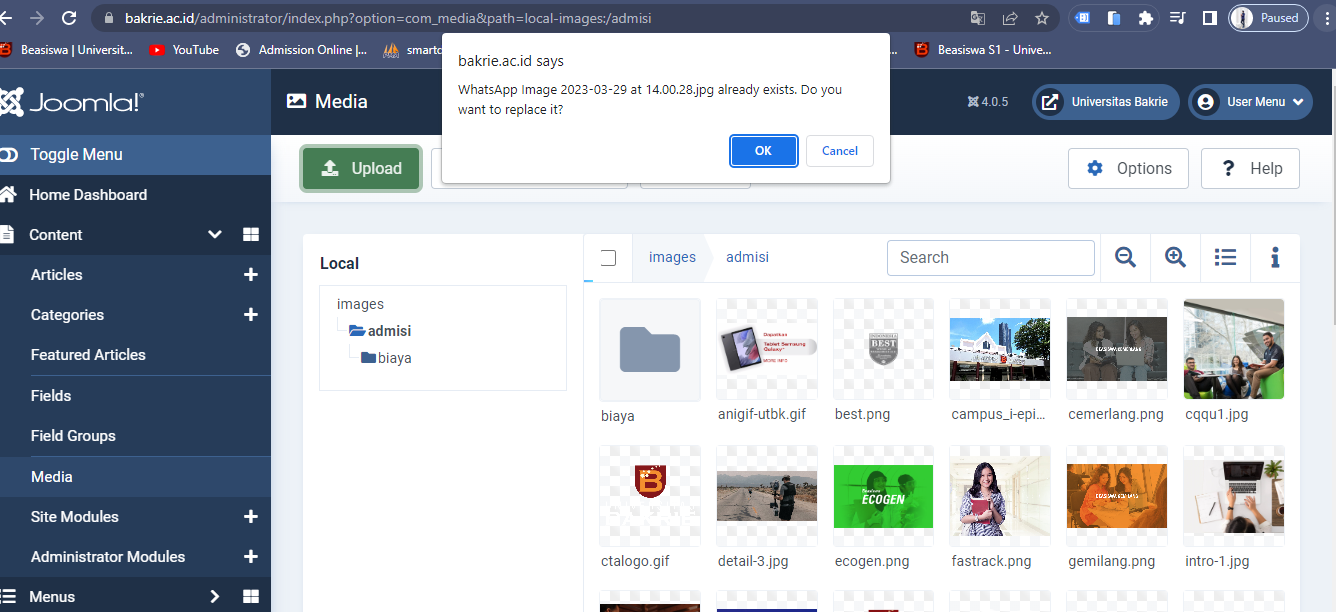
Task: Select detail-3.jpg thumbnail
Action: 767,496
